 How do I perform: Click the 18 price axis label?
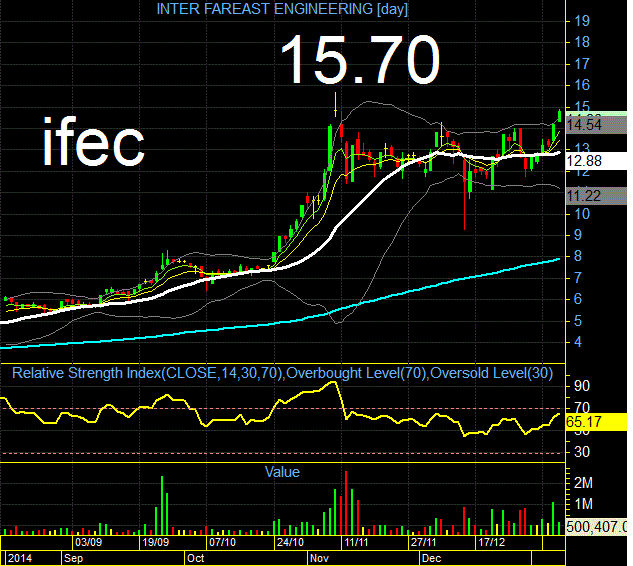[582, 42]
